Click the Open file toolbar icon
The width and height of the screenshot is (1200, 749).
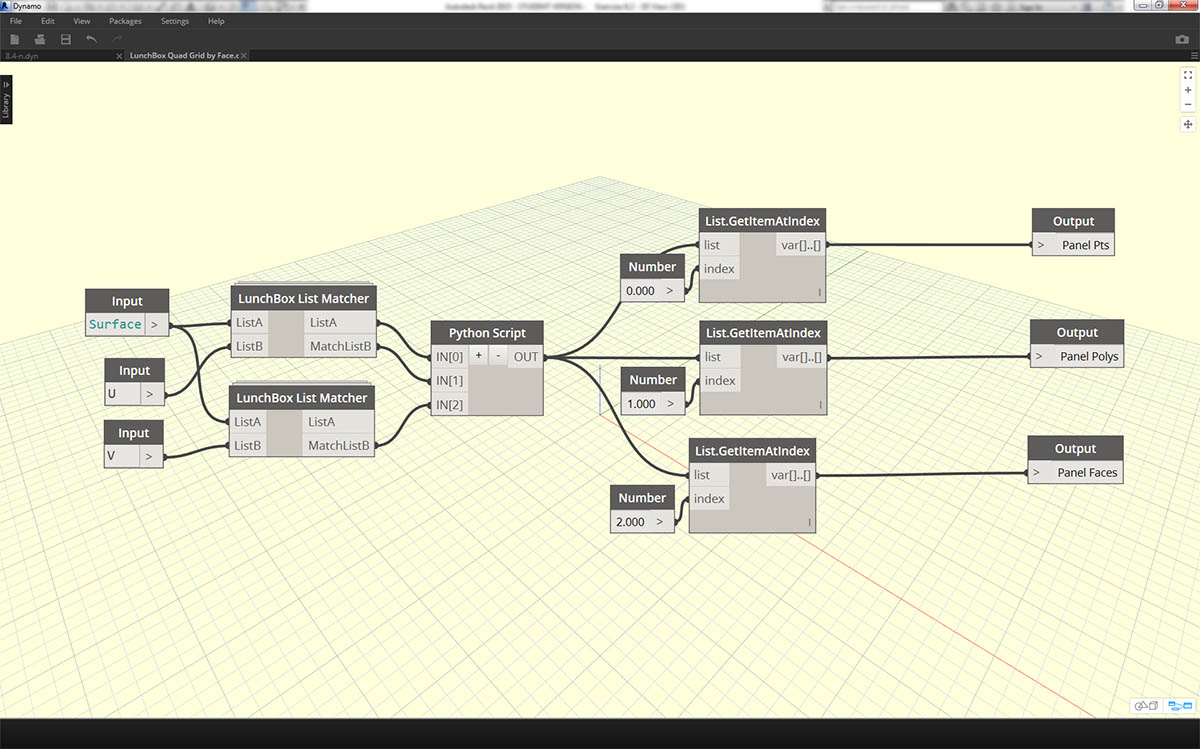tap(40, 39)
